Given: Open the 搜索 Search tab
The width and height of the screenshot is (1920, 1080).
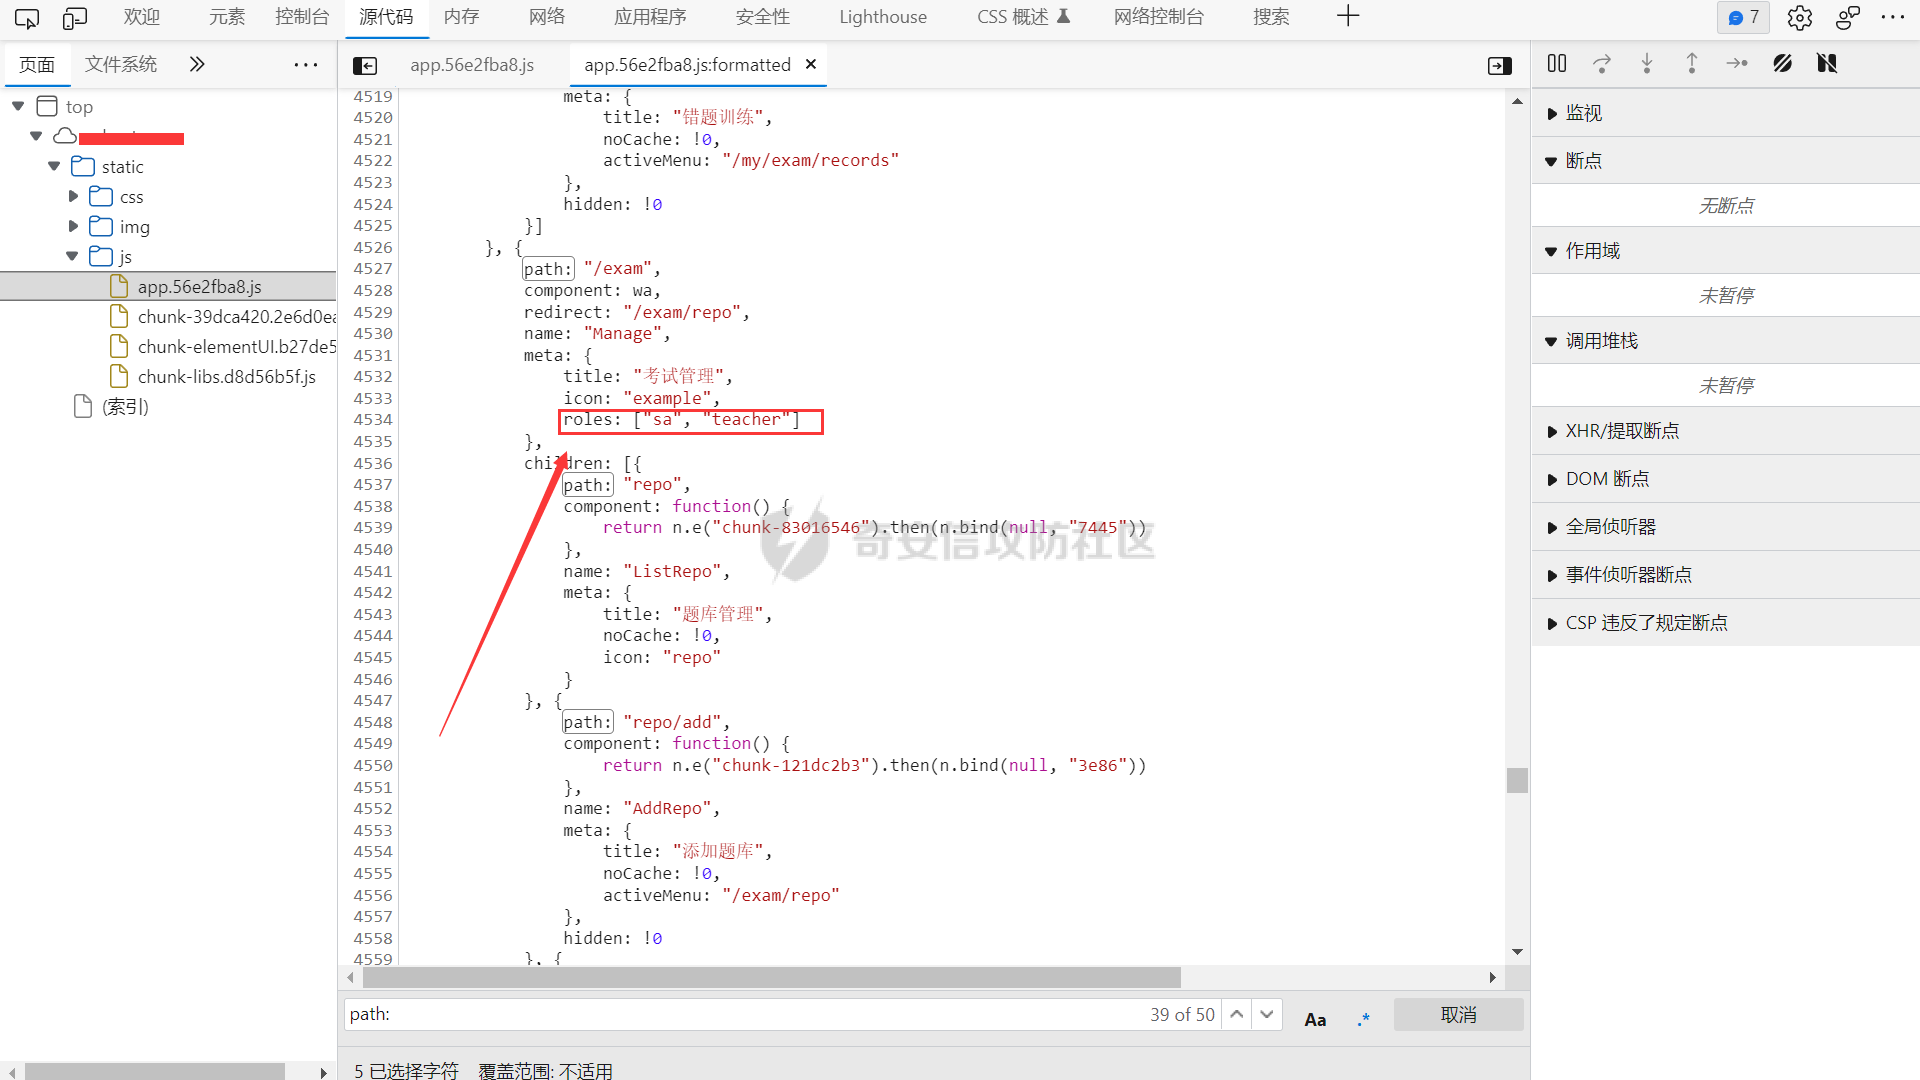Looking at the screenshot, I should coord(1271,17).
